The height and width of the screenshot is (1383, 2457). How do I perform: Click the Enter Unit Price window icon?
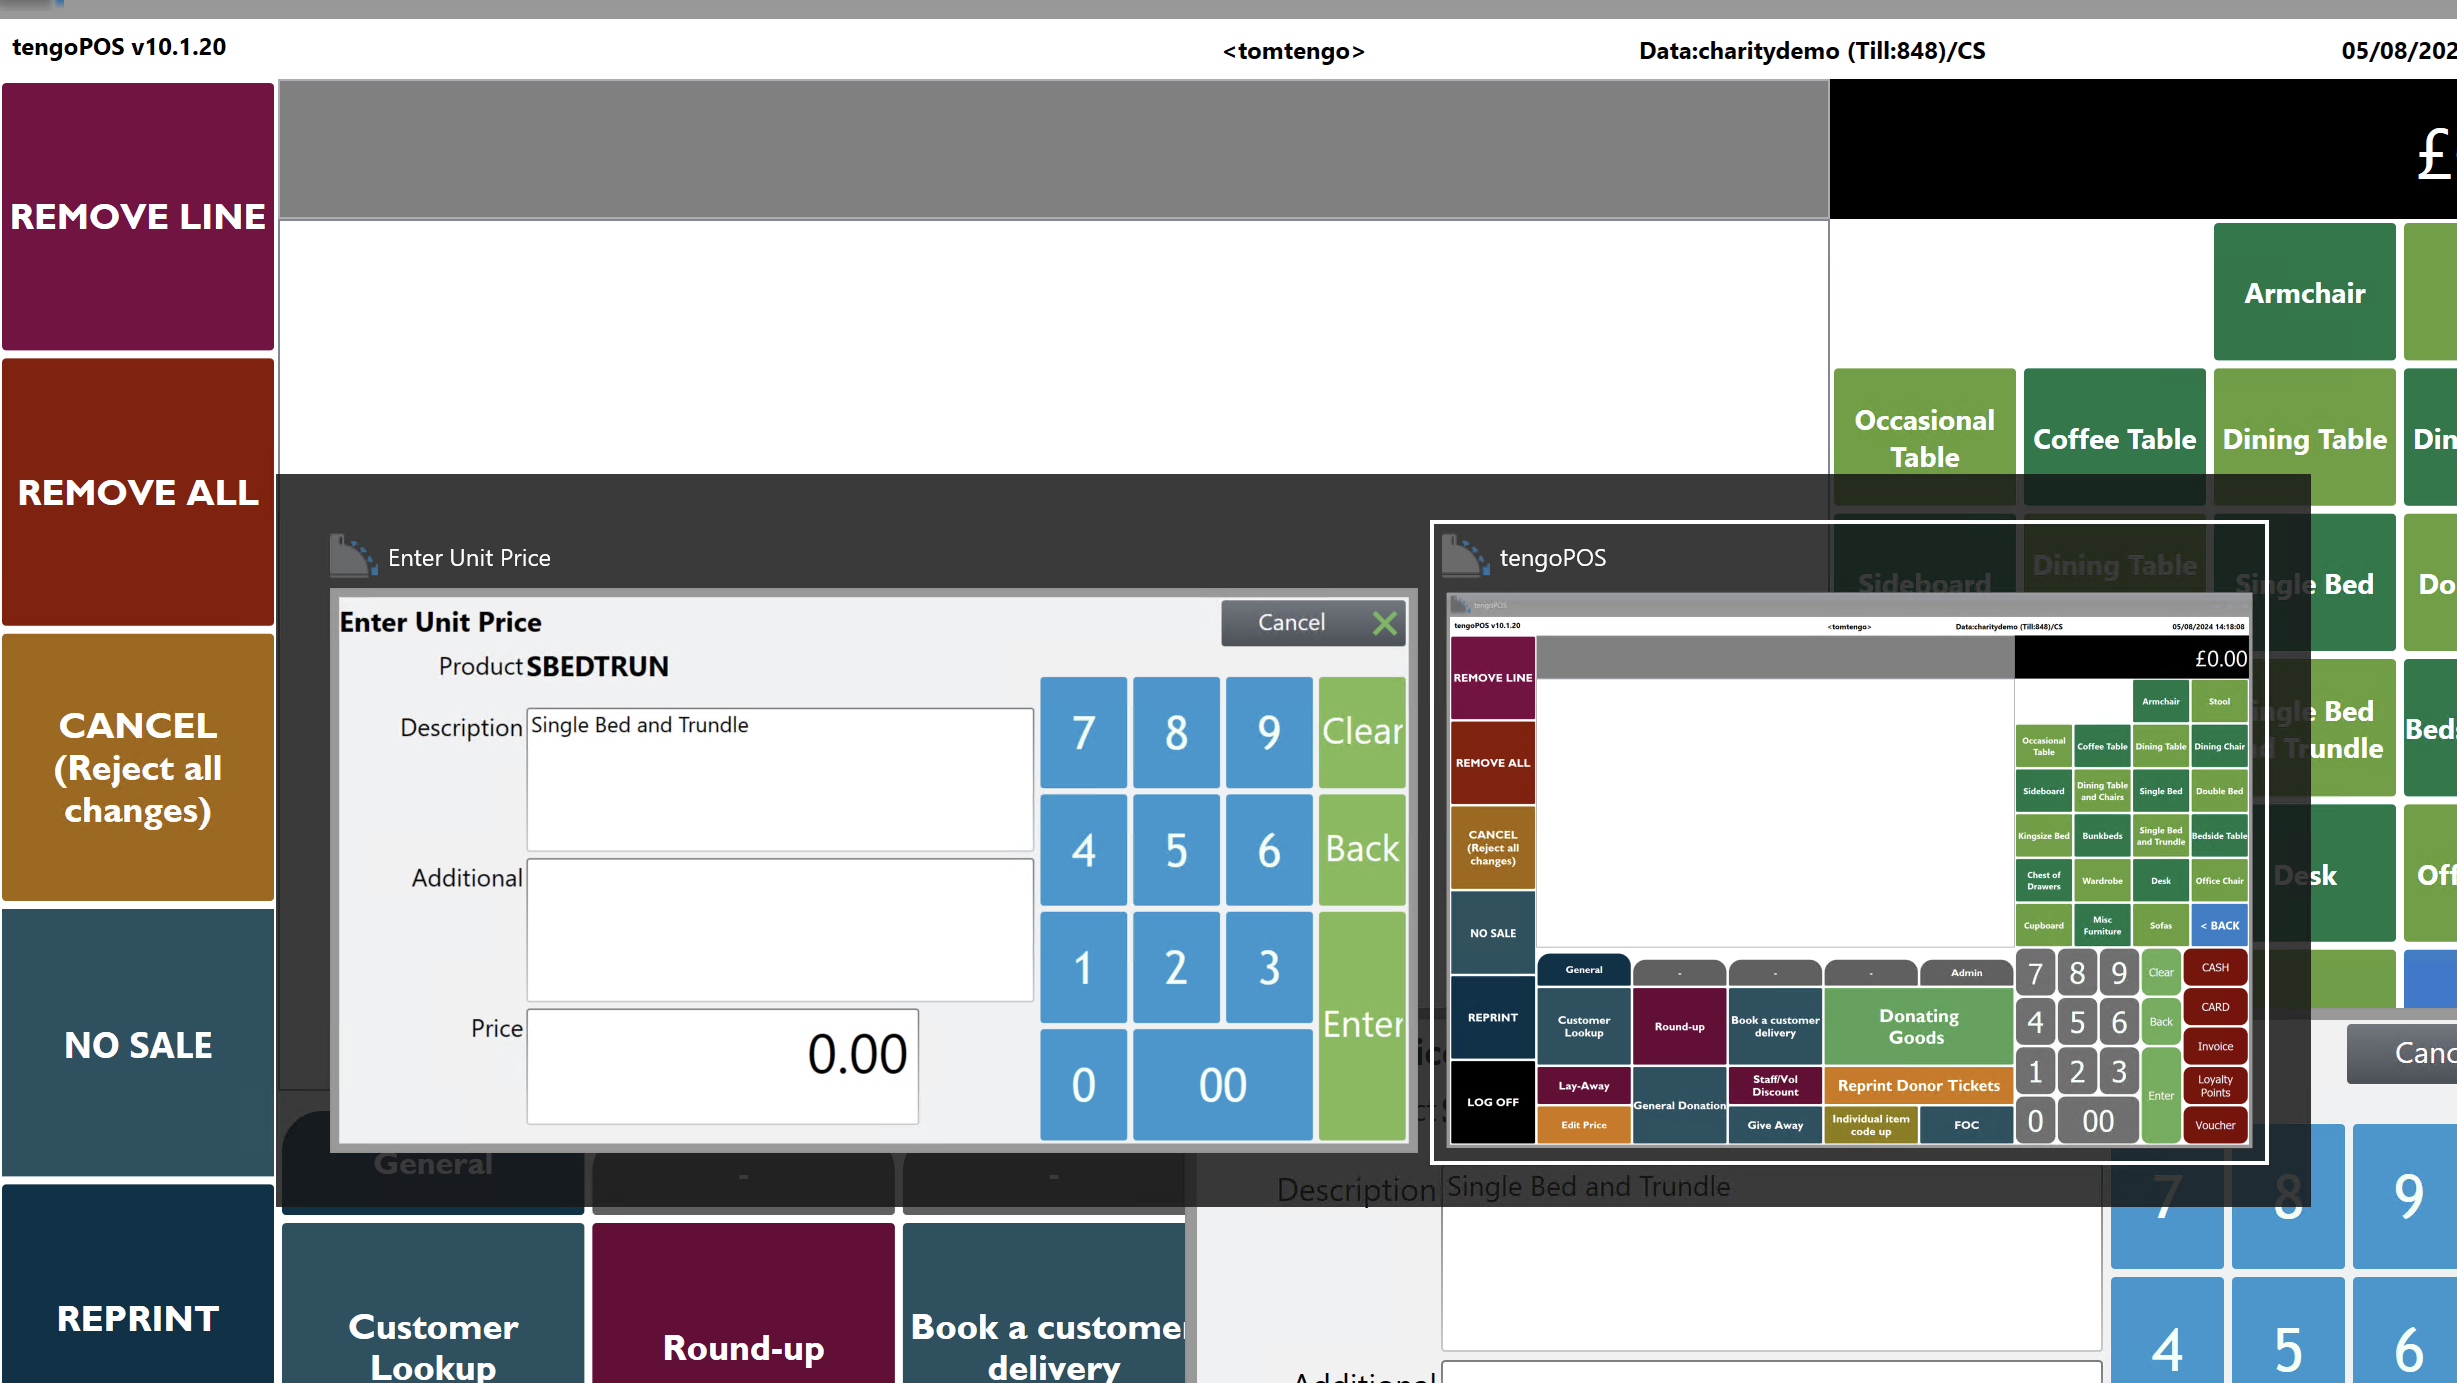tap(353, 556)
